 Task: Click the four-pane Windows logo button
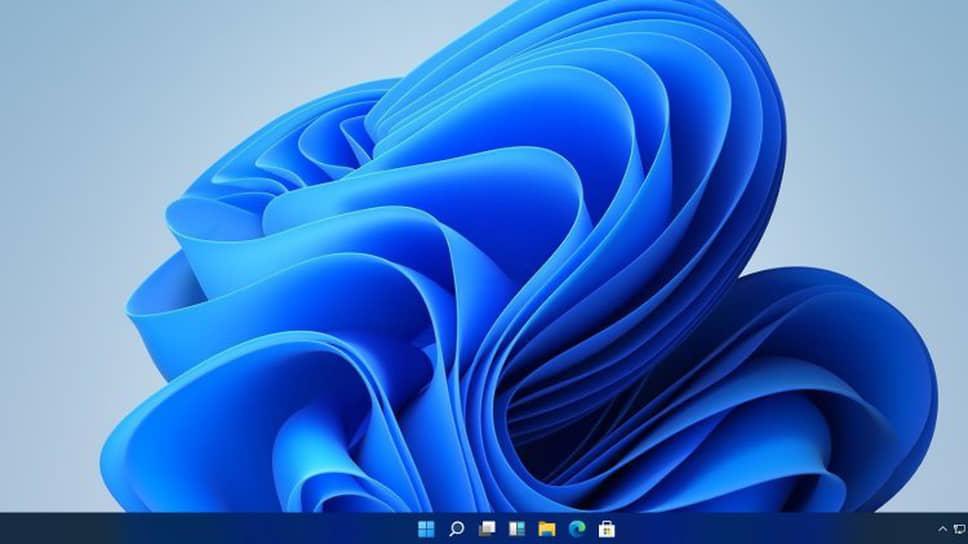[426, 528]
